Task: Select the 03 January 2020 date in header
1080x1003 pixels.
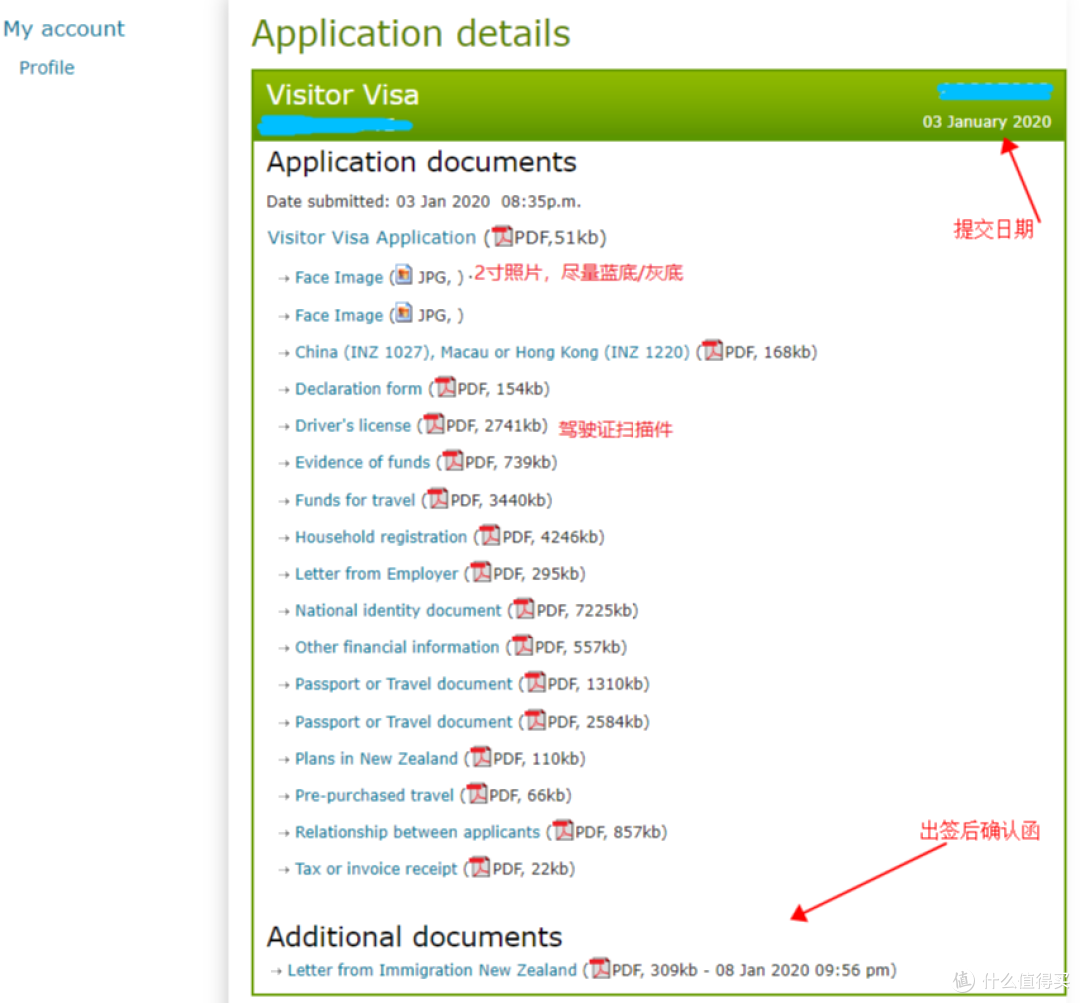Action: 986,122
